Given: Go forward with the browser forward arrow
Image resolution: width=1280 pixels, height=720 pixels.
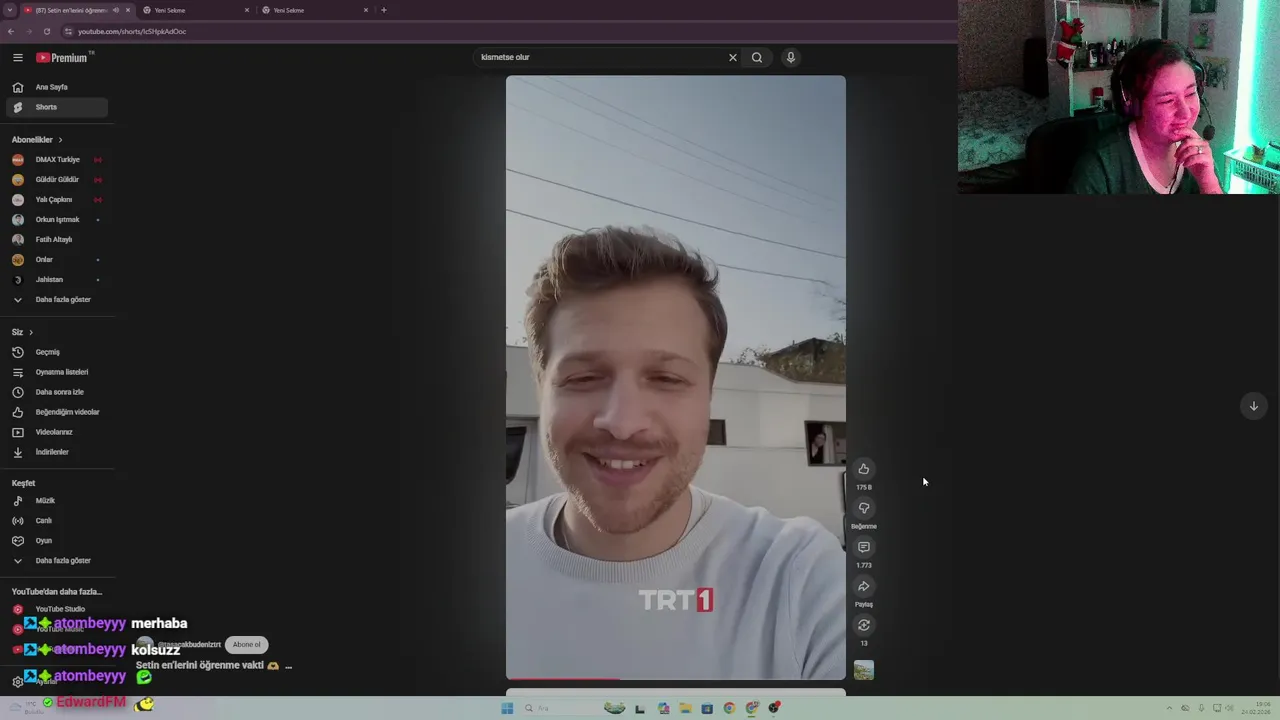Looking at the screenshot, I should [28, 31].
